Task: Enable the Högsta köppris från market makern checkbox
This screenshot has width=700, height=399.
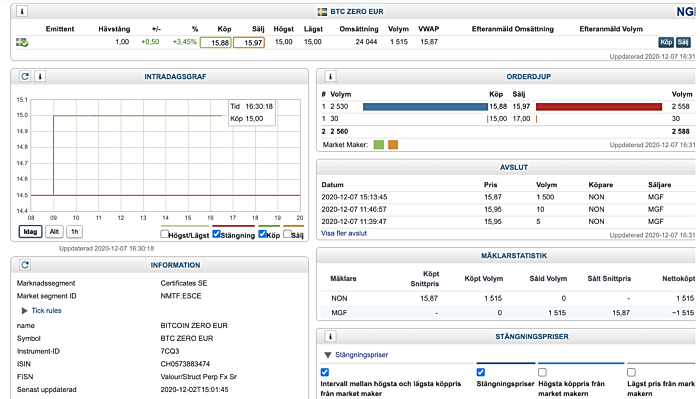Action: point(542,372)
